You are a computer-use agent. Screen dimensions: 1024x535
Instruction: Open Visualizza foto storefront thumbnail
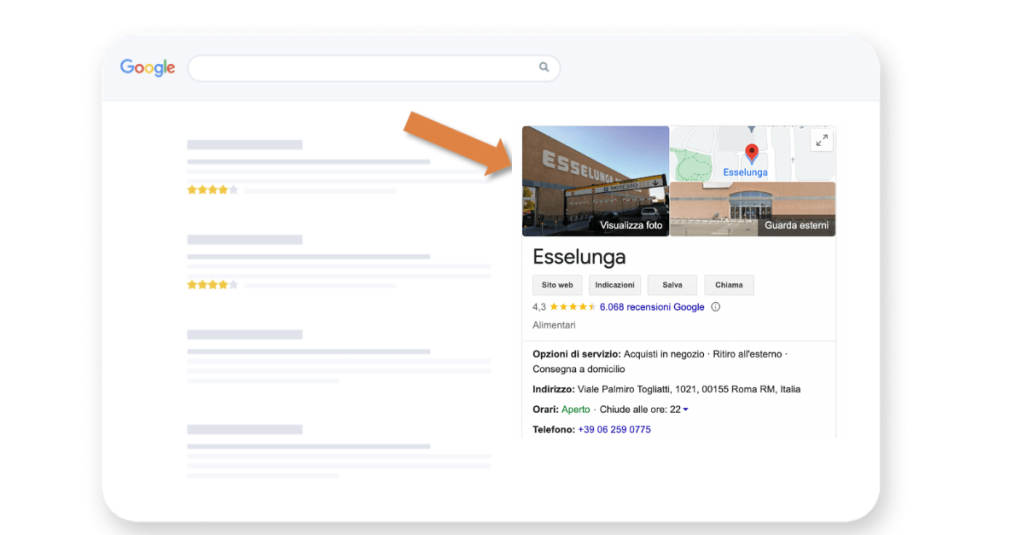pos(596,181)
